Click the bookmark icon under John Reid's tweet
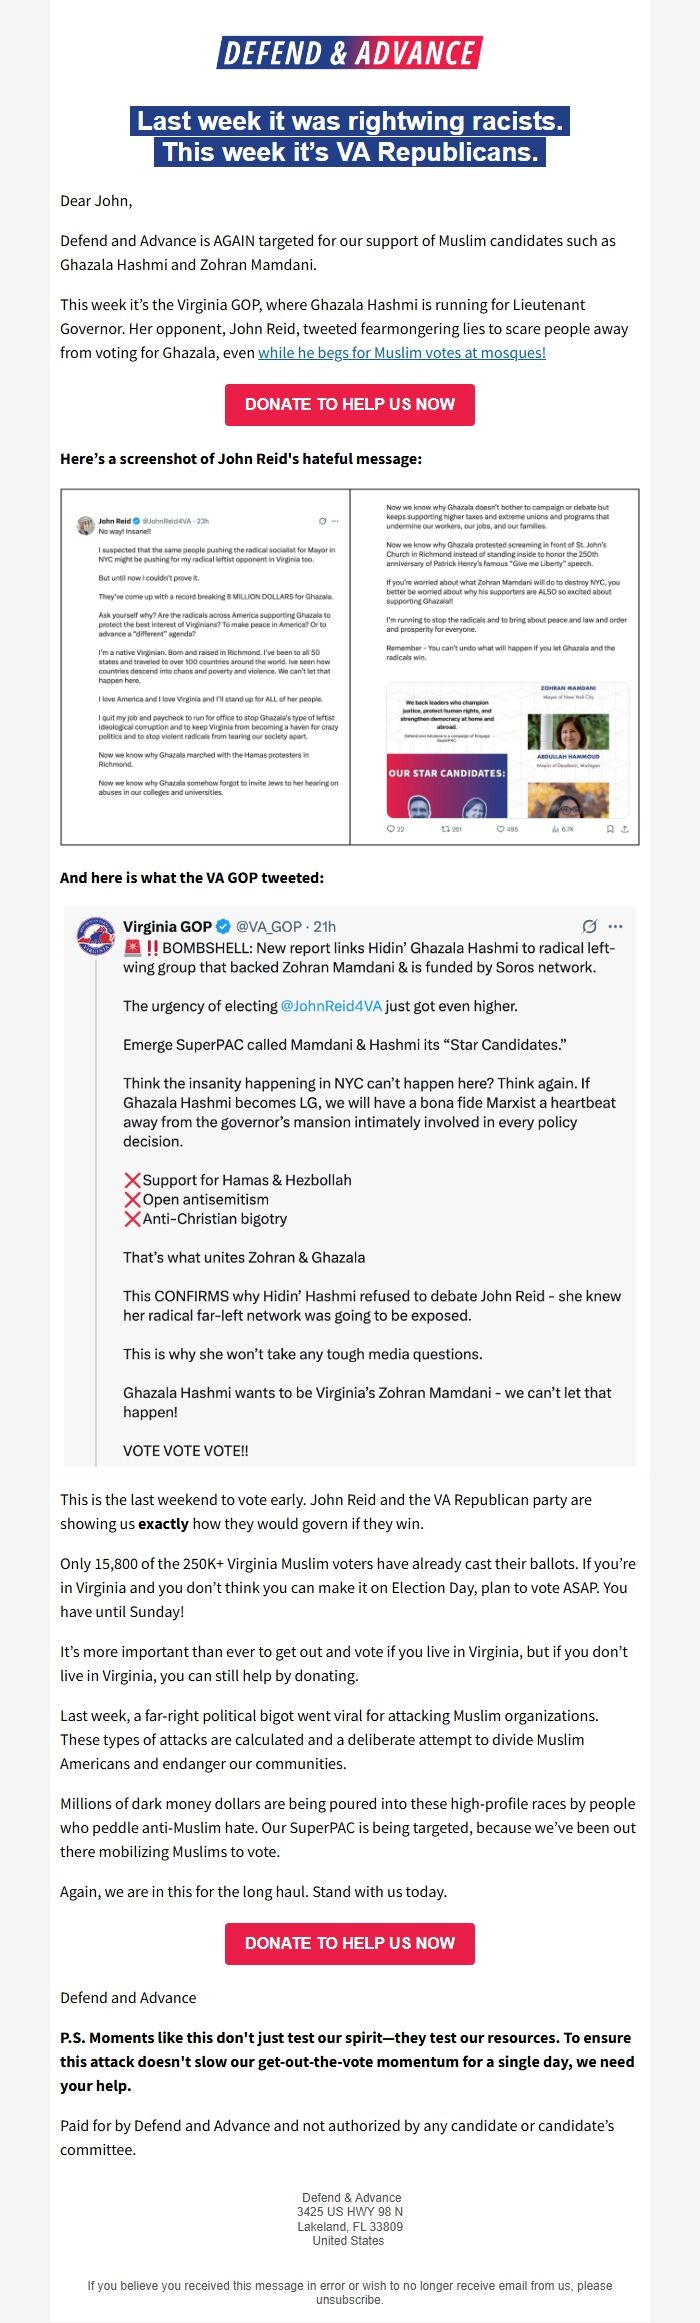Image resolution: width=700 pixels, height=2323 pixels. pos(610,828)
